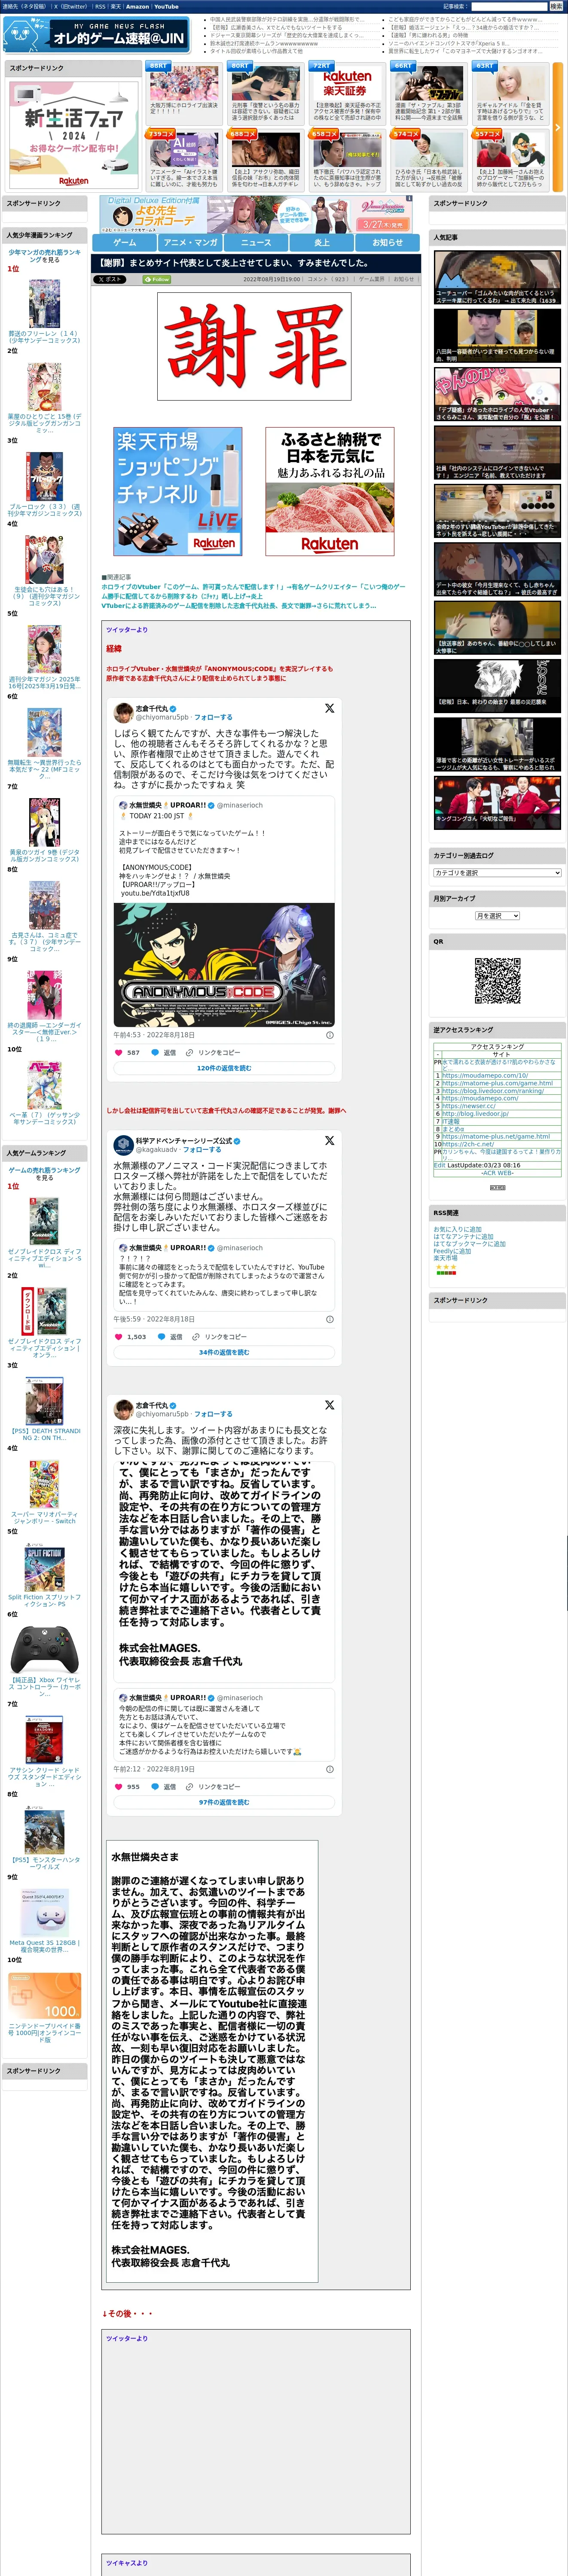Open 楽天市場 ショッピングチャンネル LIVE ad
The height and width of the screenshot is (2576, 568).
click(x=177, y=491)
